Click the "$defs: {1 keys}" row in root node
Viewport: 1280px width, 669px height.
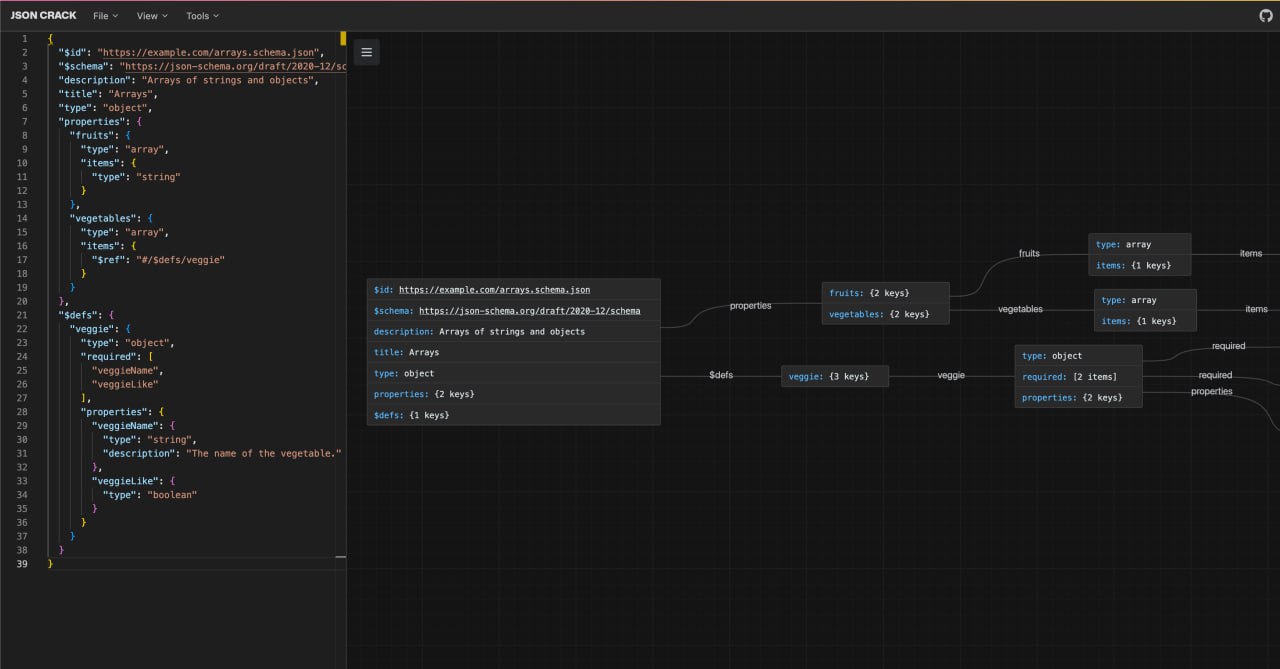click(513, 415)
